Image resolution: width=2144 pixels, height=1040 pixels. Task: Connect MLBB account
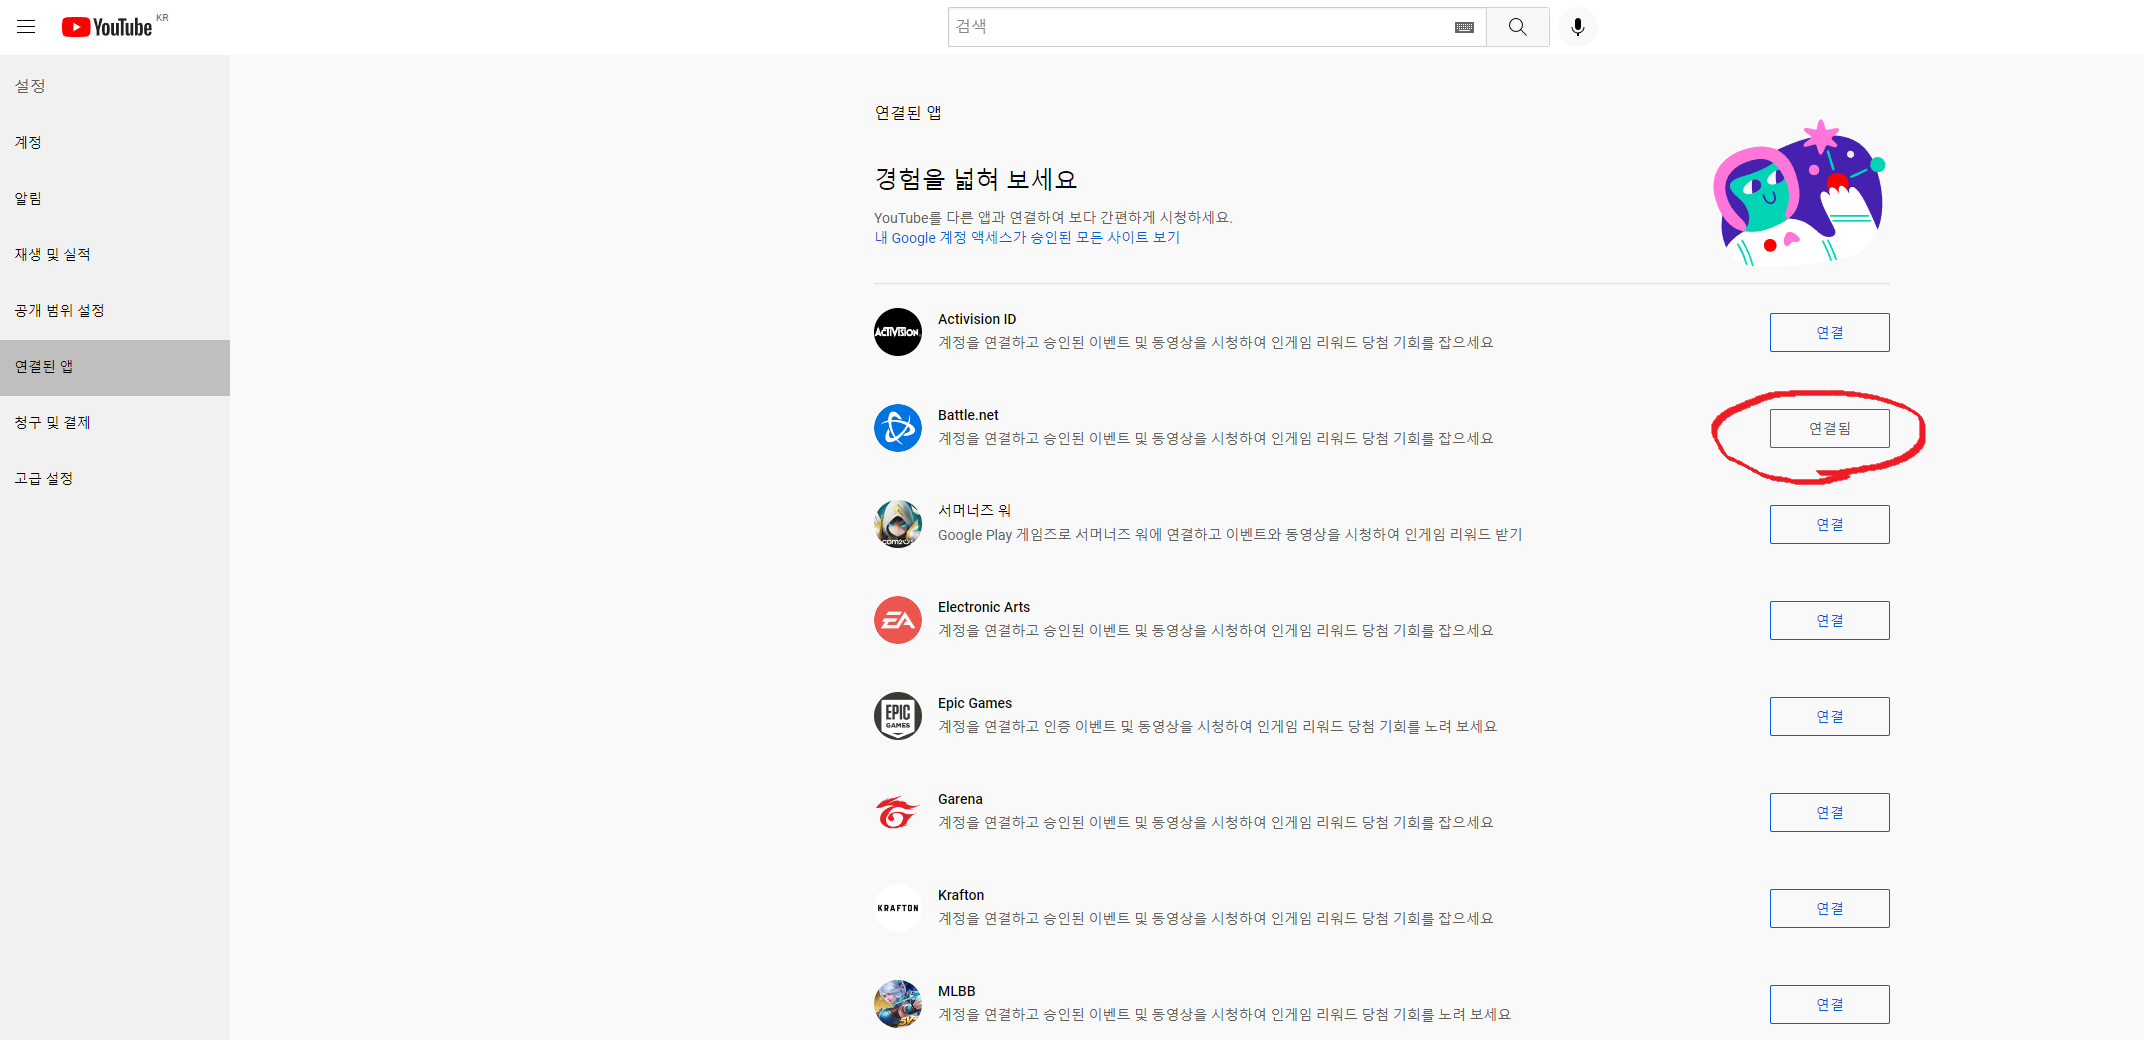click(1829, 1004)
